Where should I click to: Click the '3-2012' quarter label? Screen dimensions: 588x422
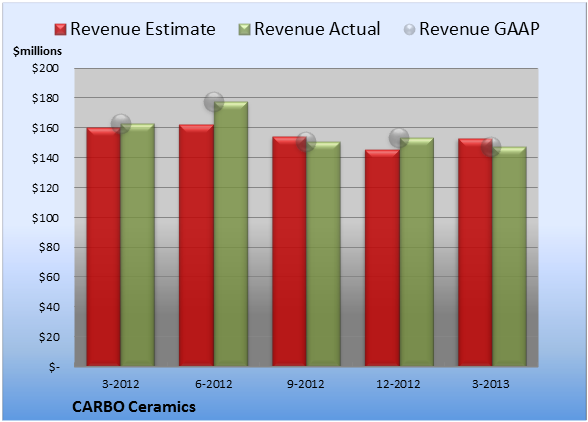121,384
